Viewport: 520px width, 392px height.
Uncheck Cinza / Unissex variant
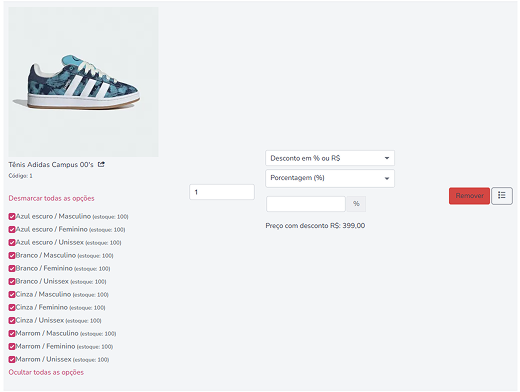(x=12, y=321)
